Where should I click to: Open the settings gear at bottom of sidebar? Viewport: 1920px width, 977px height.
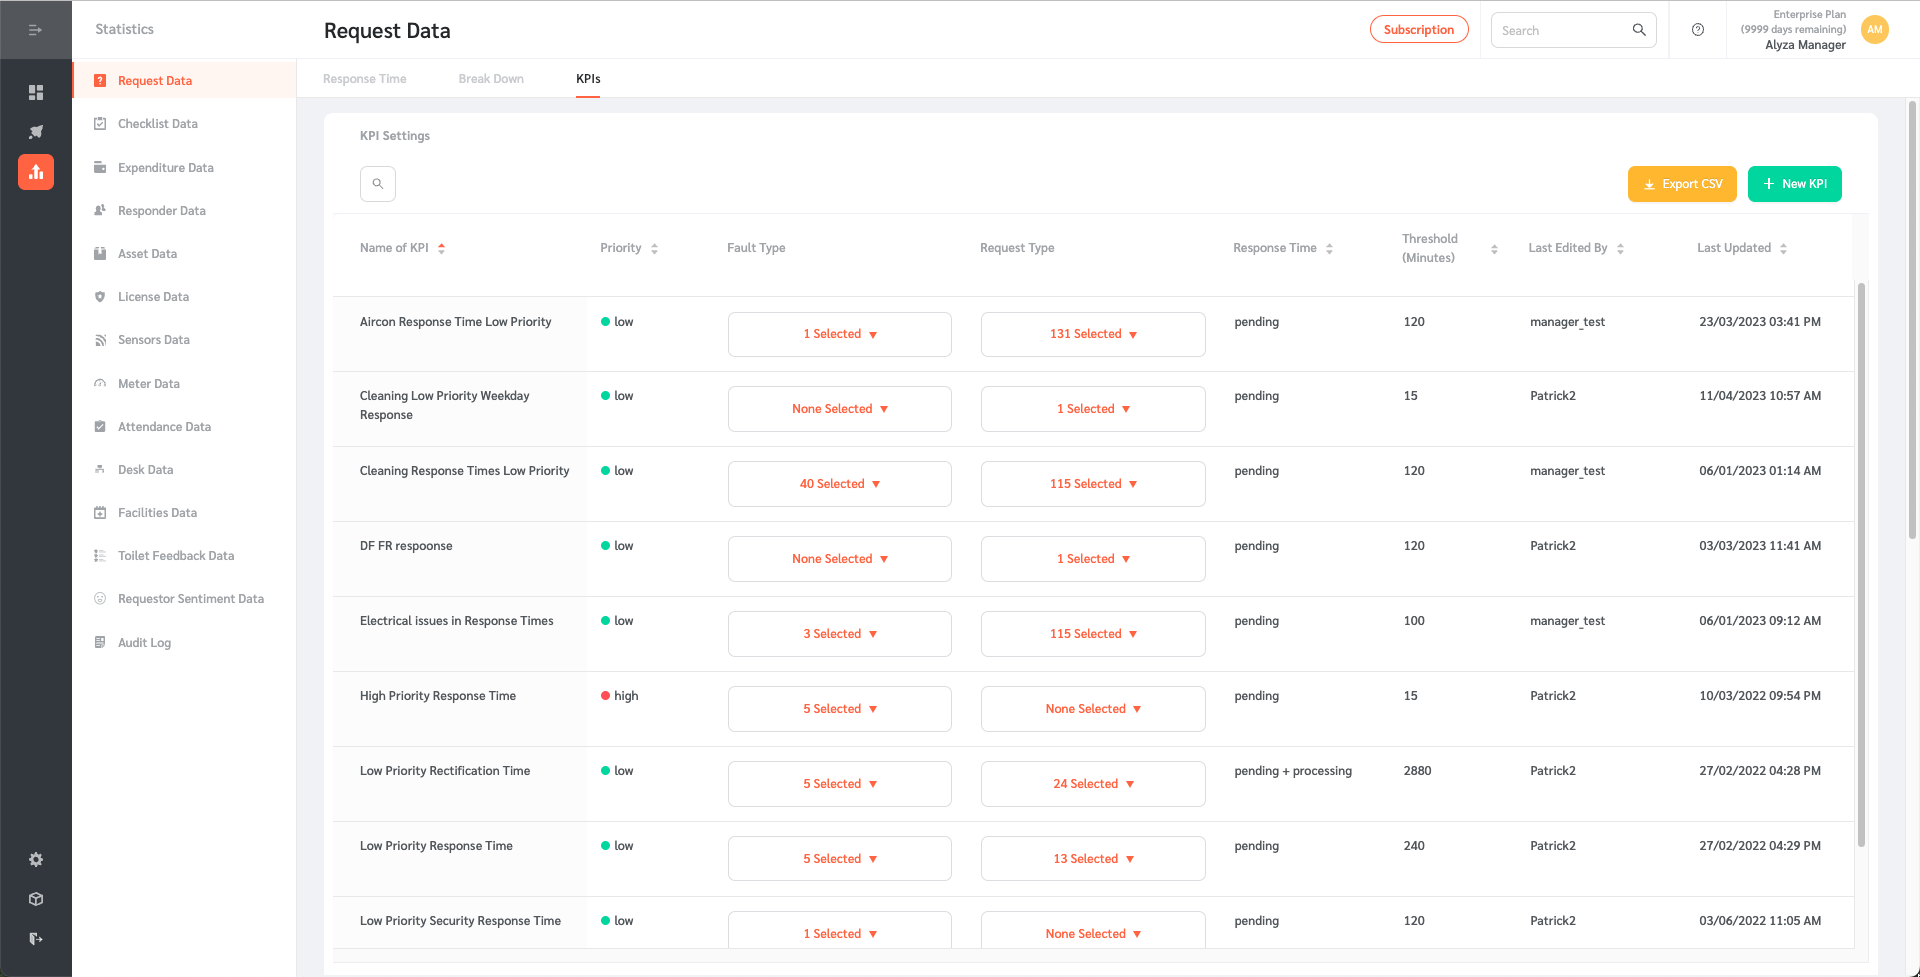(36, 859)
